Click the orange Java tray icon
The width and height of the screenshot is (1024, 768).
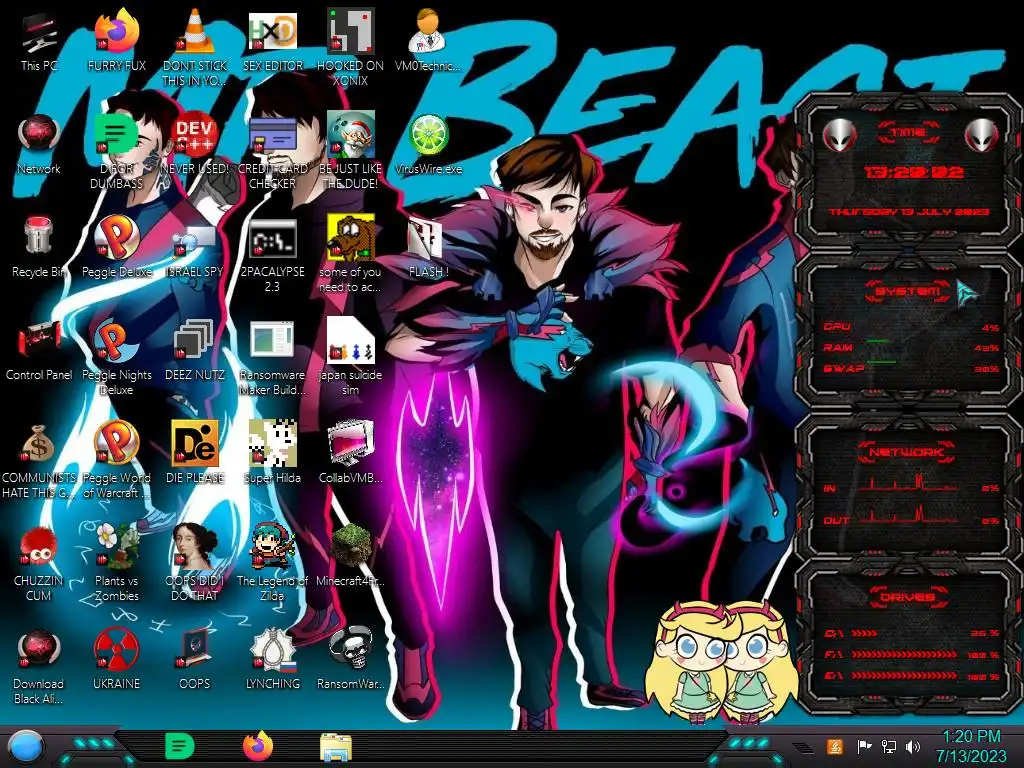click(834, 746)
